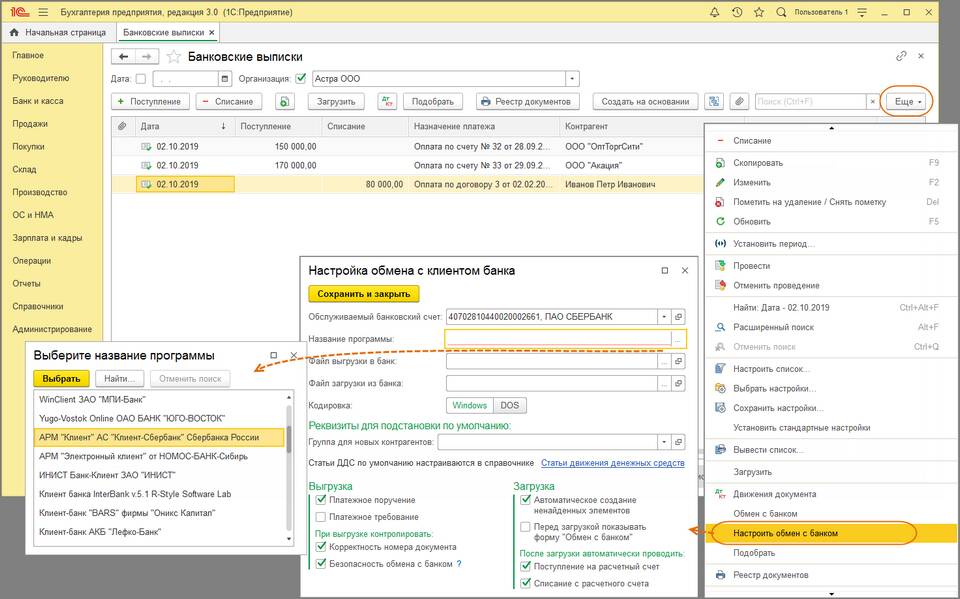Click the search magnifier in title bar
The width and height of the screenshot is (960, 599).
point(781,12)
